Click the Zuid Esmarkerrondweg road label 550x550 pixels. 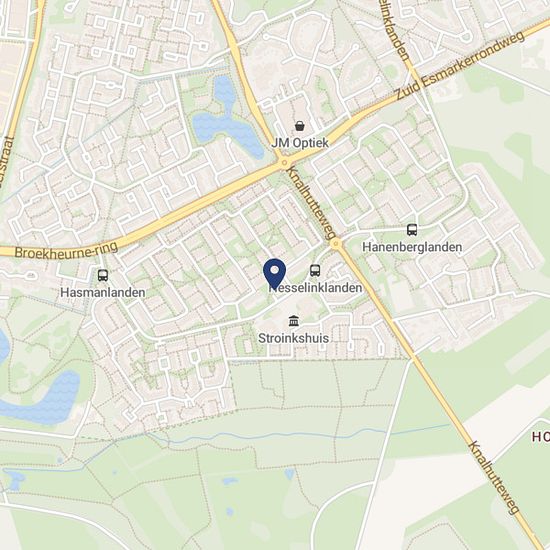tap(460, 66)
